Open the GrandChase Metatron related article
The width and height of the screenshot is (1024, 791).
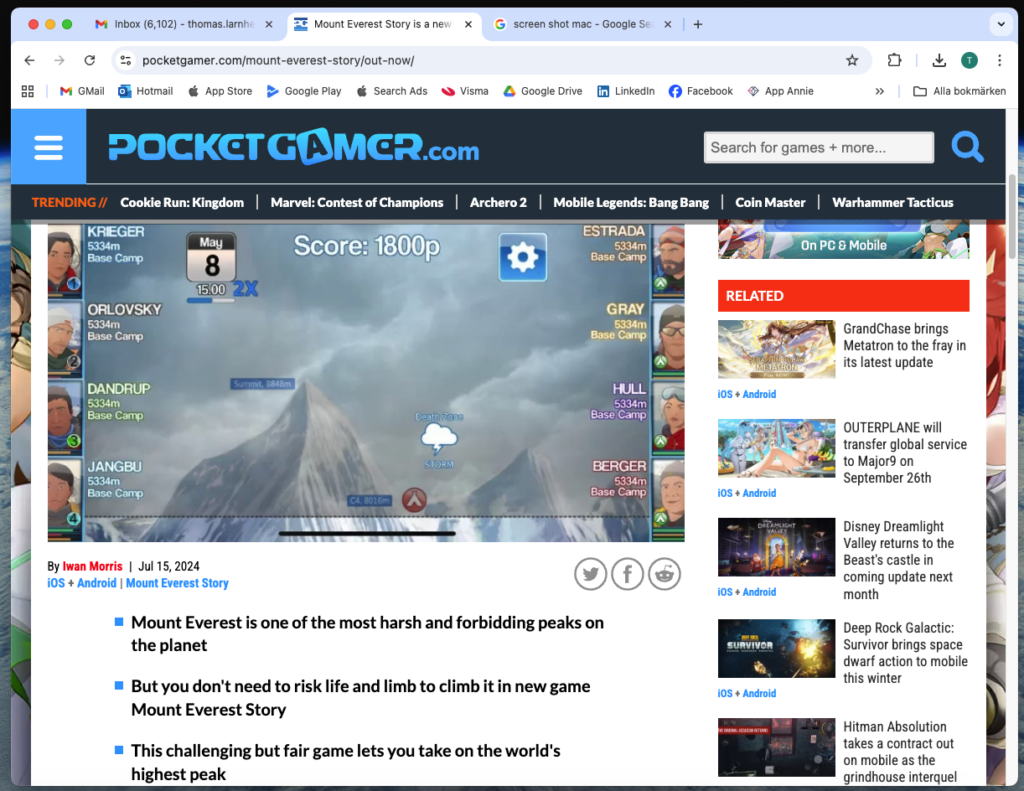coord(904,346)
